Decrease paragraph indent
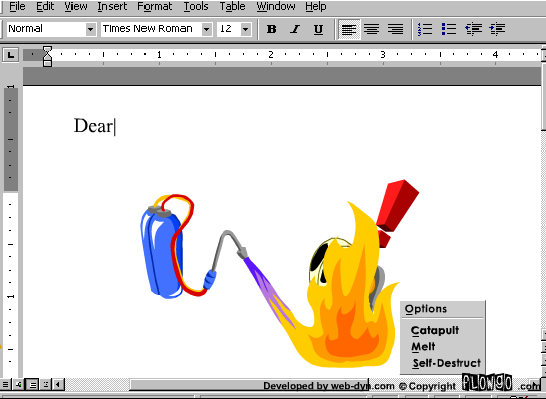This screenshot has width=546, height=399. [474, 29]
